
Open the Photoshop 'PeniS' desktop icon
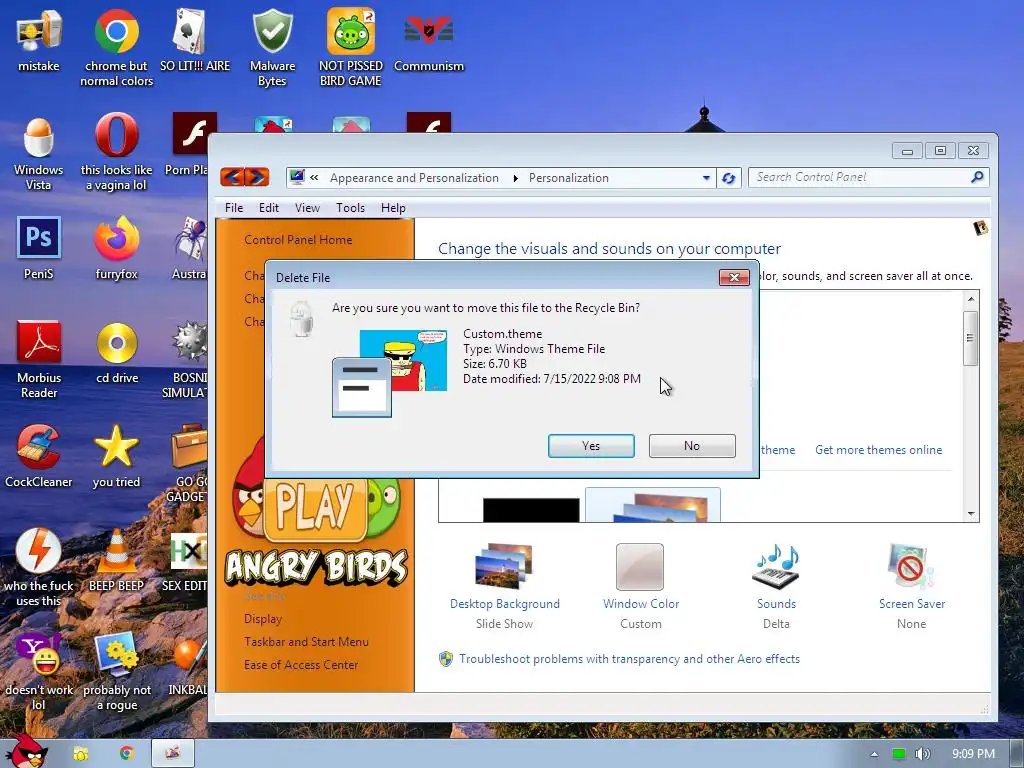point(39,248)
